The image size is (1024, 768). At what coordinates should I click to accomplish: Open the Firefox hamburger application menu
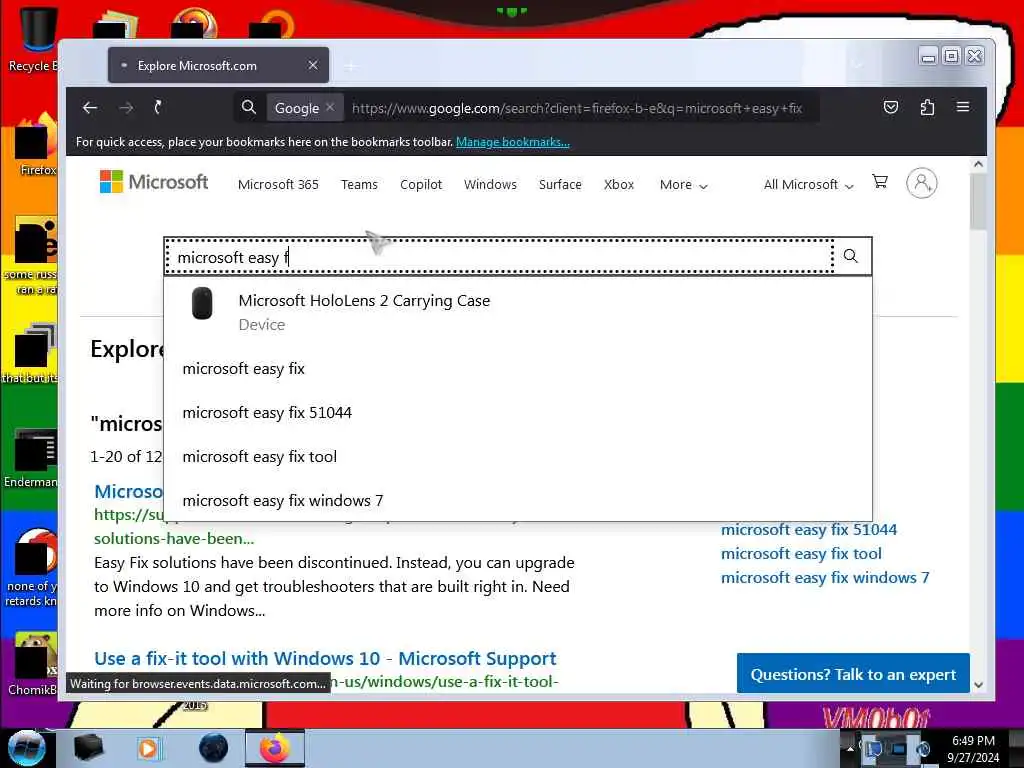point(963,106)
